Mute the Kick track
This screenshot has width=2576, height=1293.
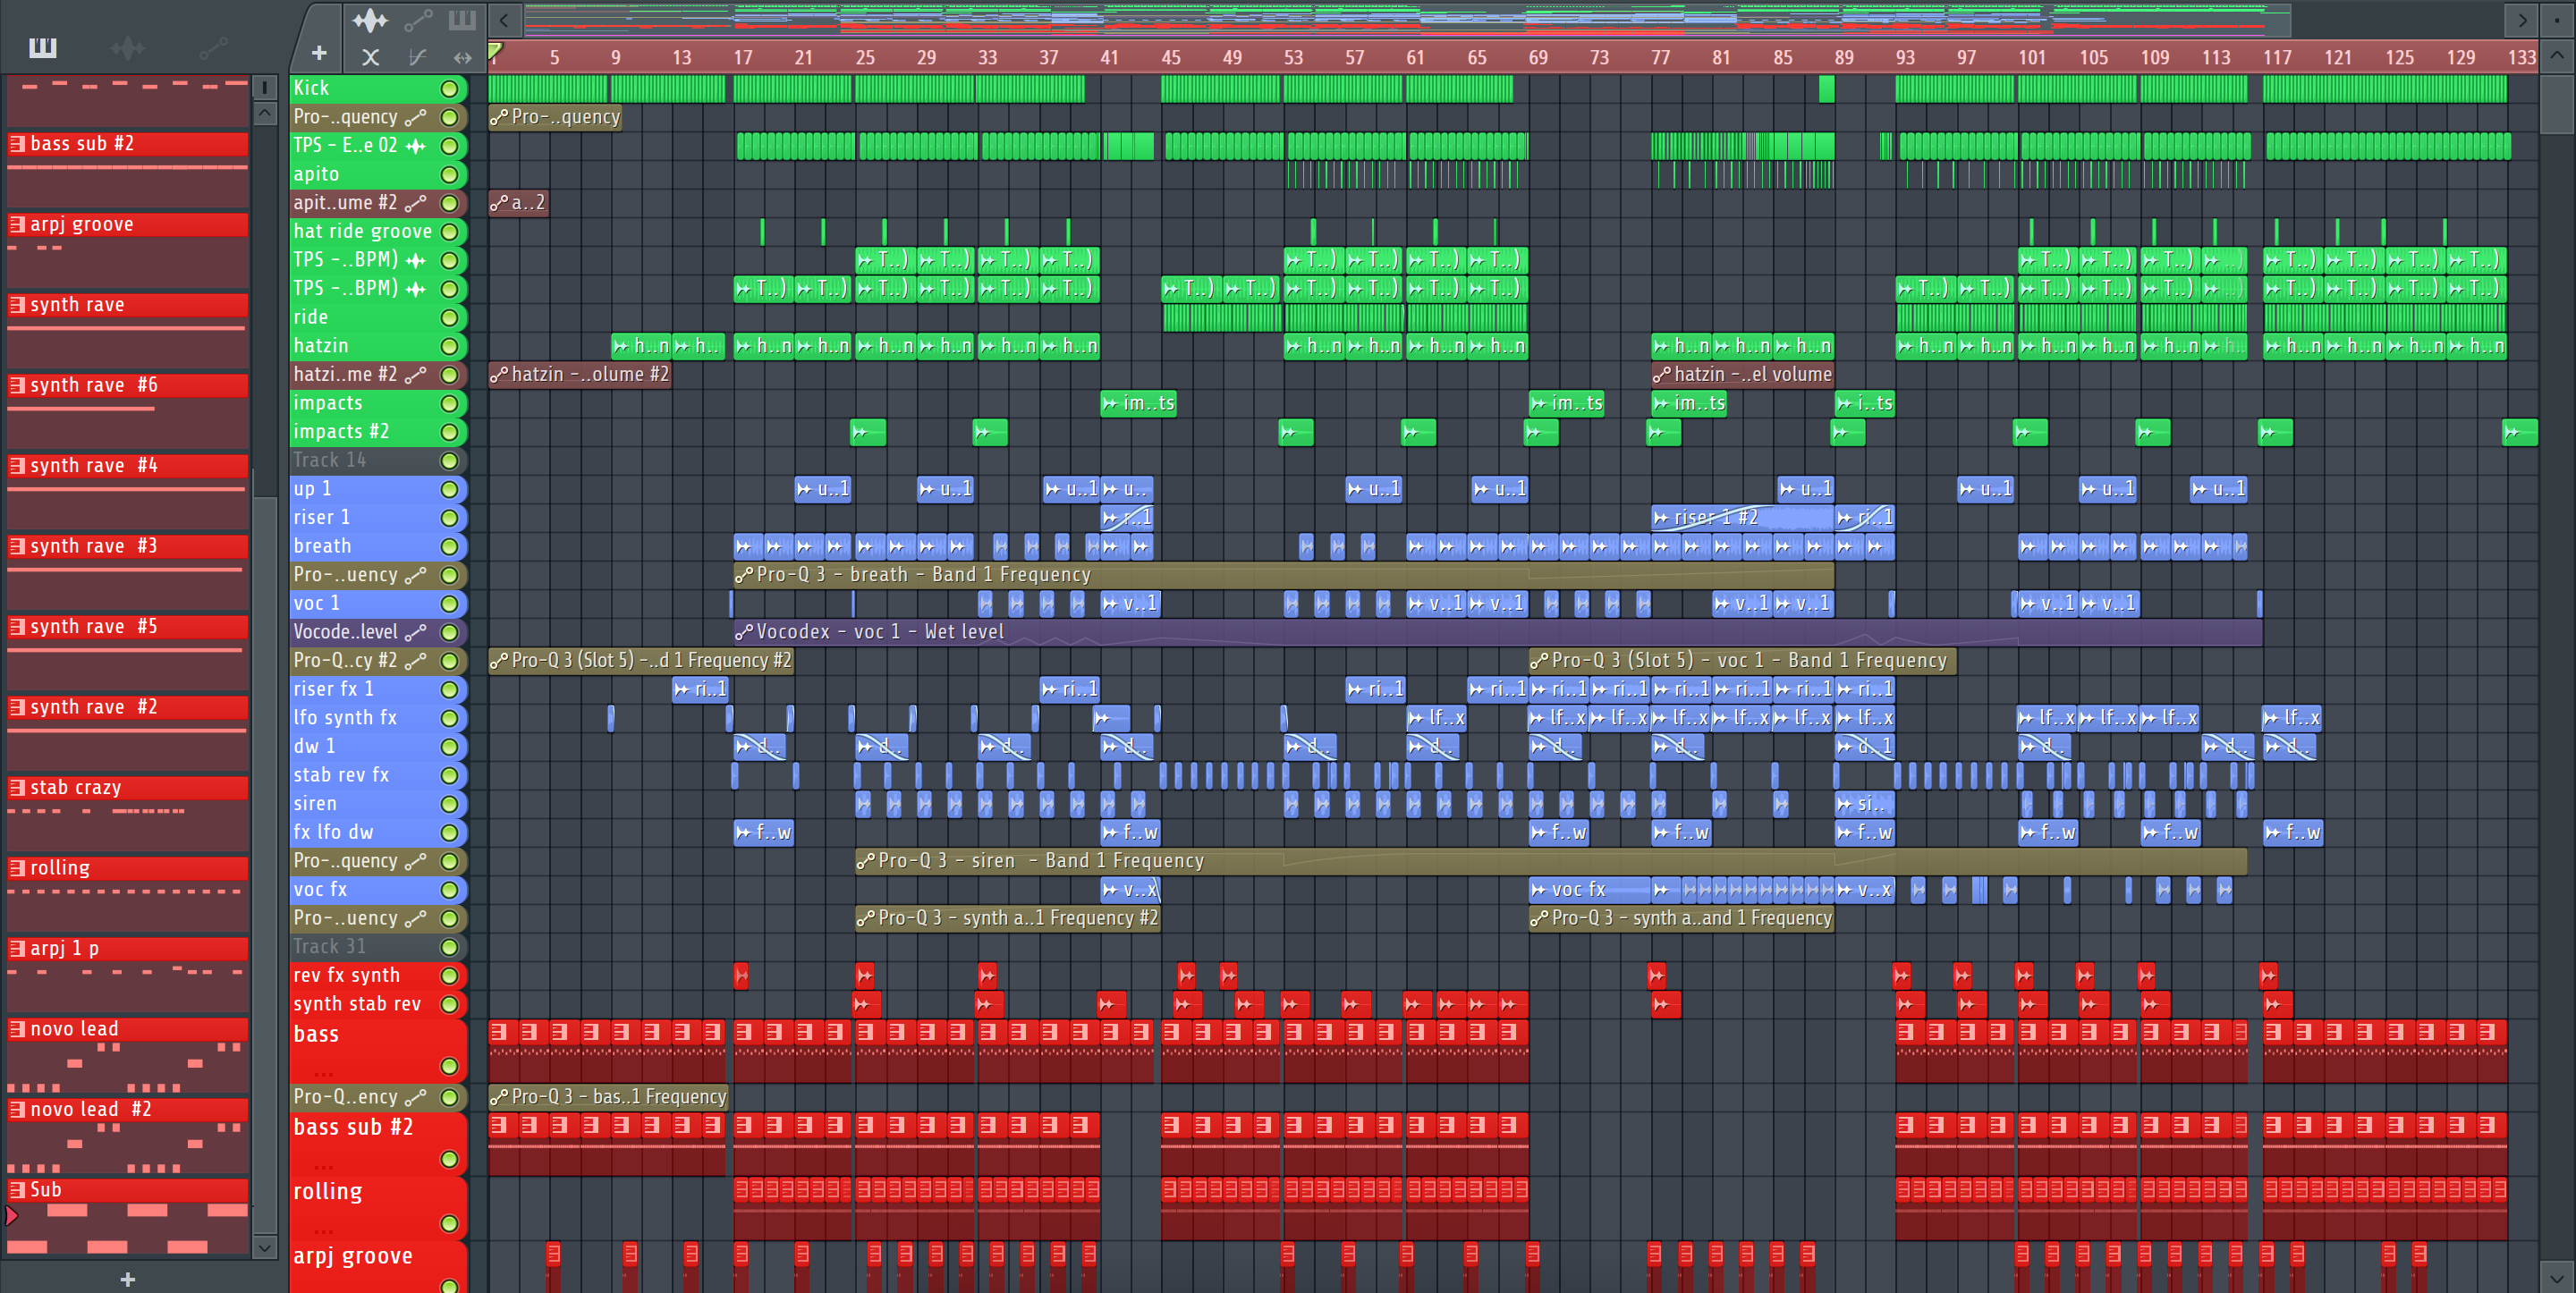(450, 89)
